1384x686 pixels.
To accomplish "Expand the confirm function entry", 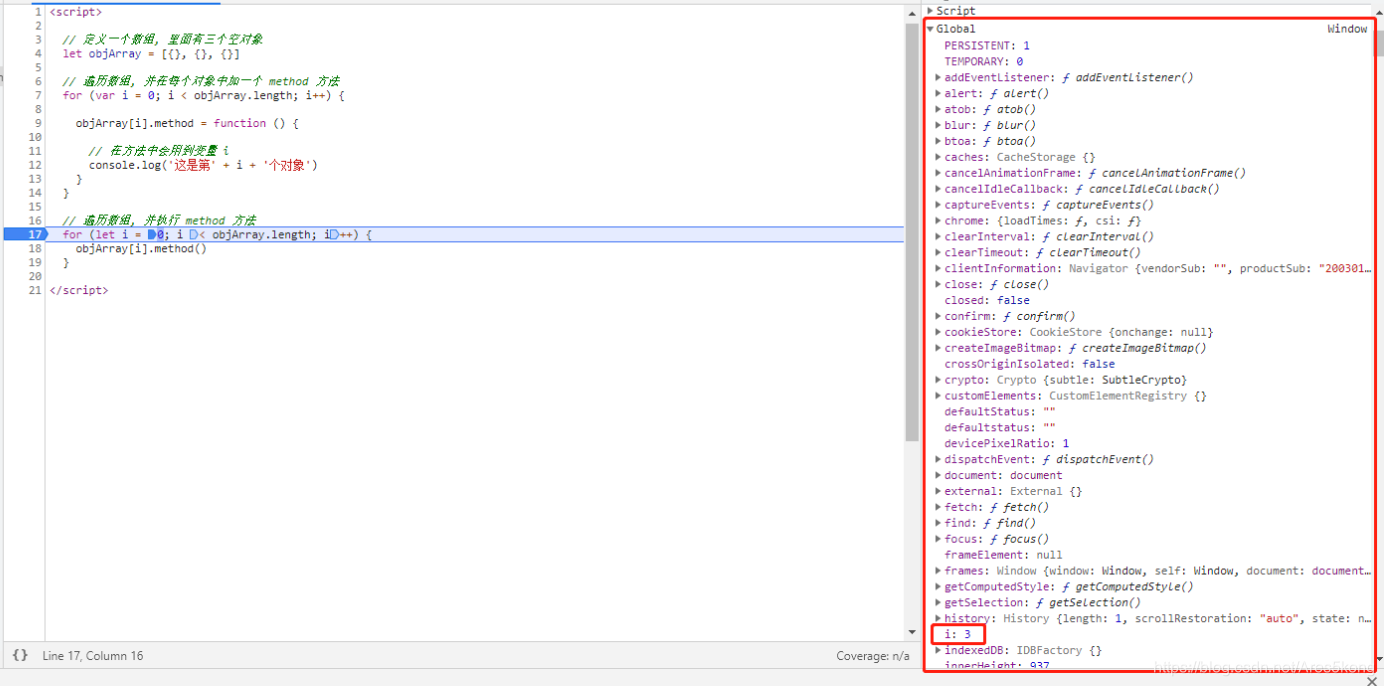I will tap(938, 316).
